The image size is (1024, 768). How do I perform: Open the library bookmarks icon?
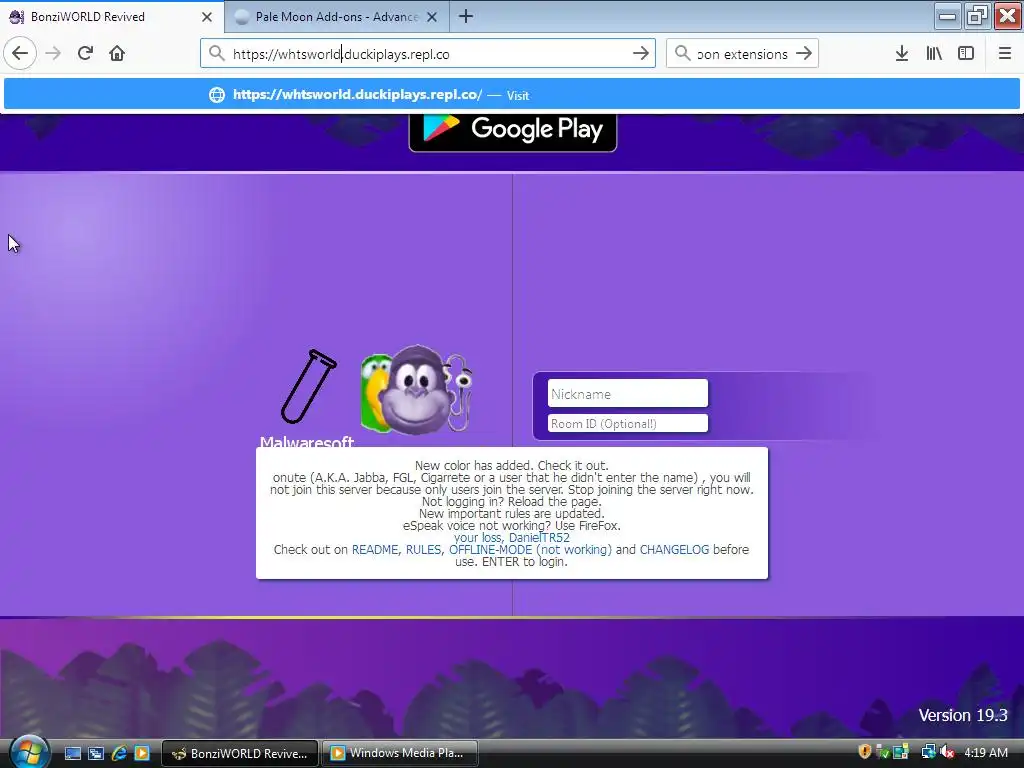(934, 54)
